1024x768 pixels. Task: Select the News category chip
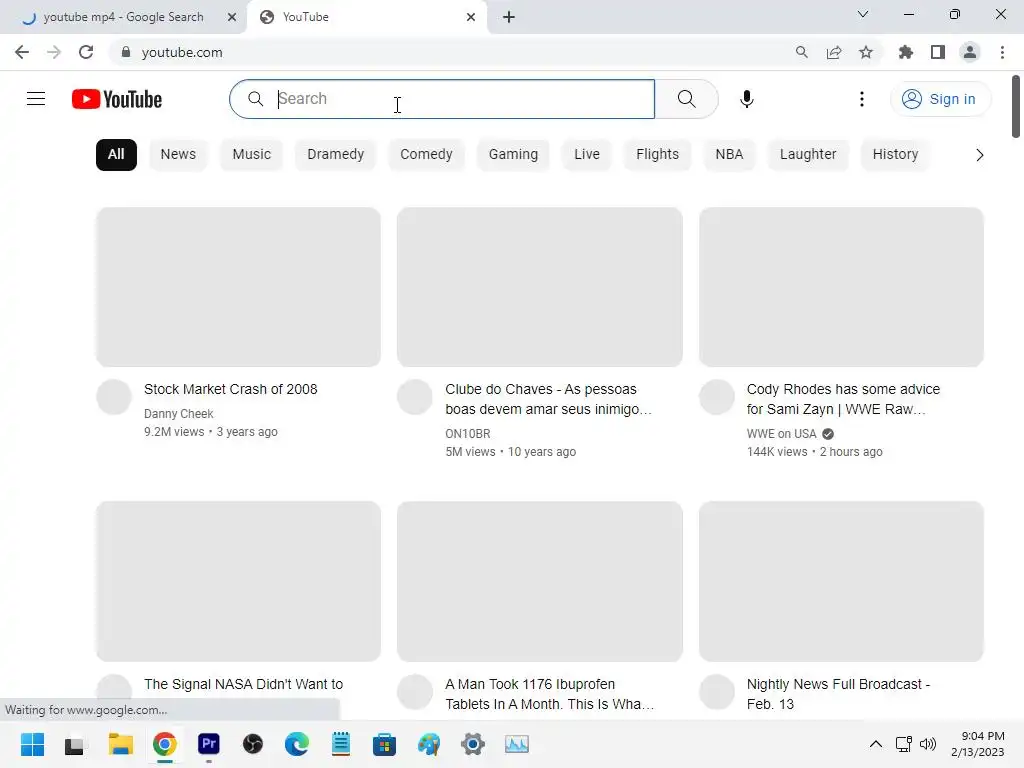coord(178,155)
